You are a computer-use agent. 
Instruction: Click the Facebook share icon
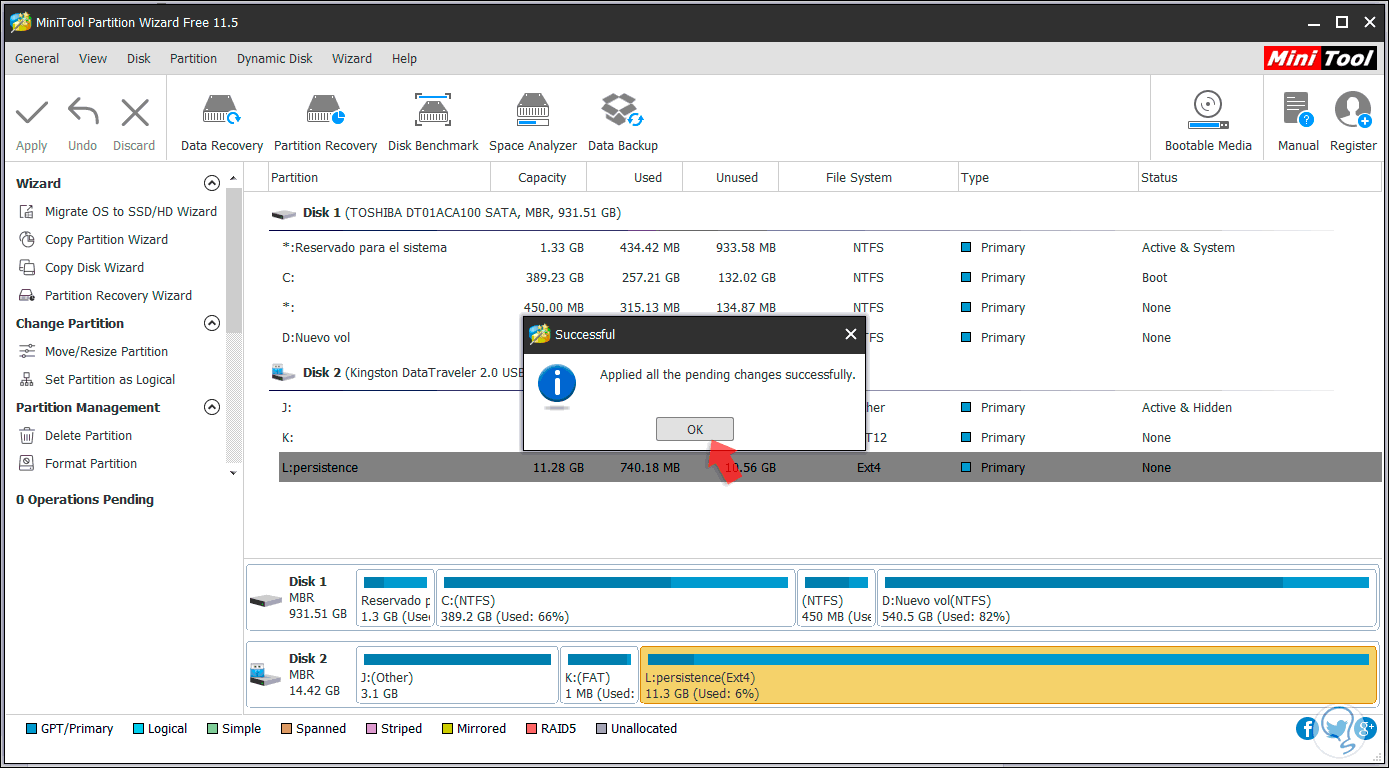[x=1306, y=729]
